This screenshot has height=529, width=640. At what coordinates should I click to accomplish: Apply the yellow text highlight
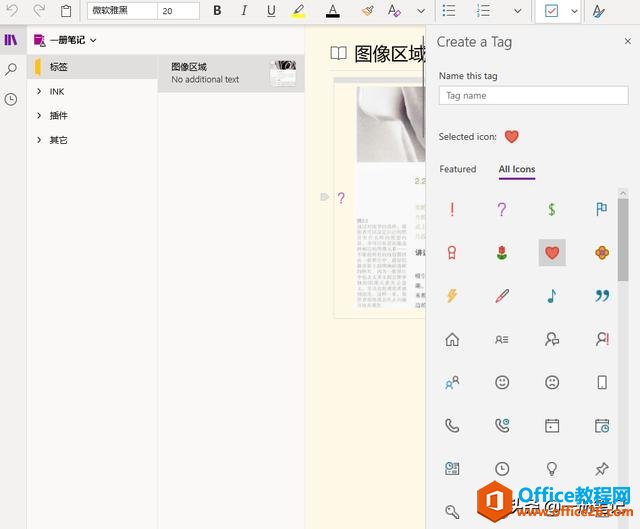point(298,11)
